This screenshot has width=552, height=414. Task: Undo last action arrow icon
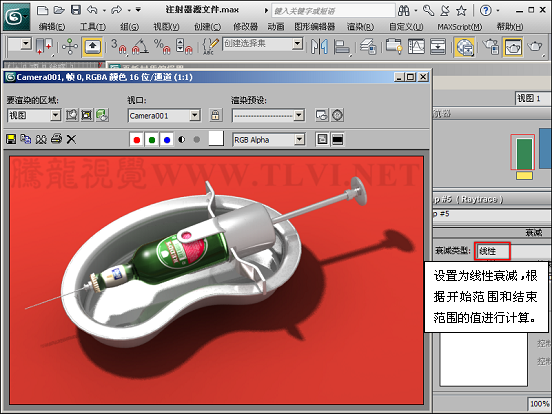click(x=92, y=10)
